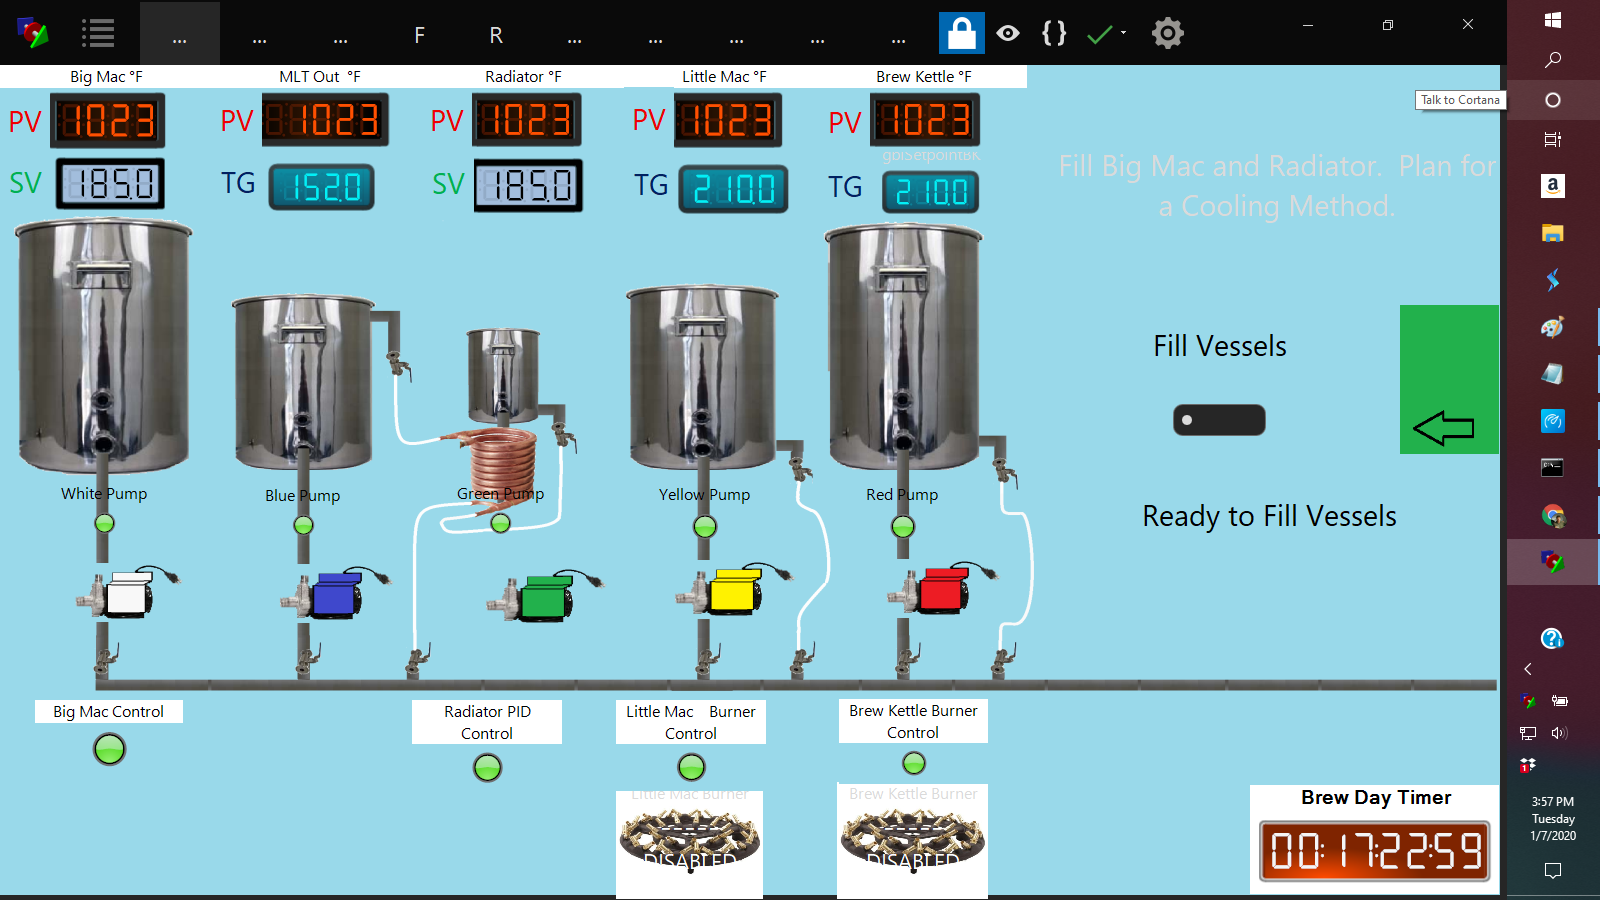The width and height of the screenshot is (1600, 900).
Task: Expand the dropdown arrow beside the checkmark
Action: tap(1123, 33)
